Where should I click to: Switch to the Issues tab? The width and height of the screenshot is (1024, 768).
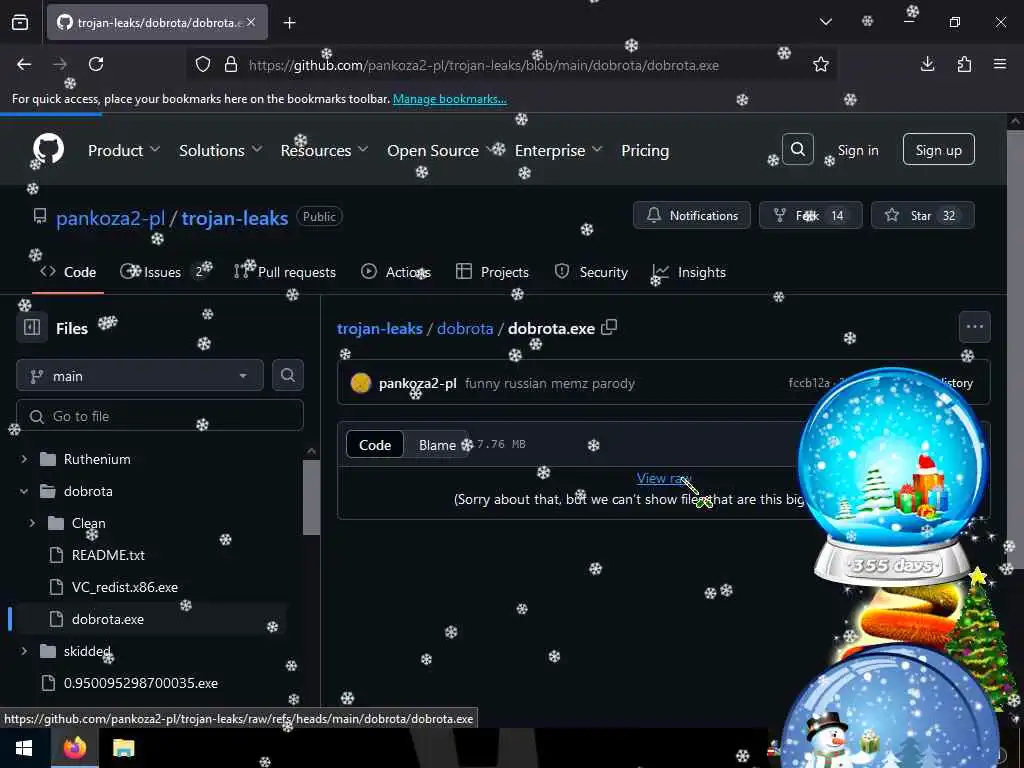click(164, 272)
